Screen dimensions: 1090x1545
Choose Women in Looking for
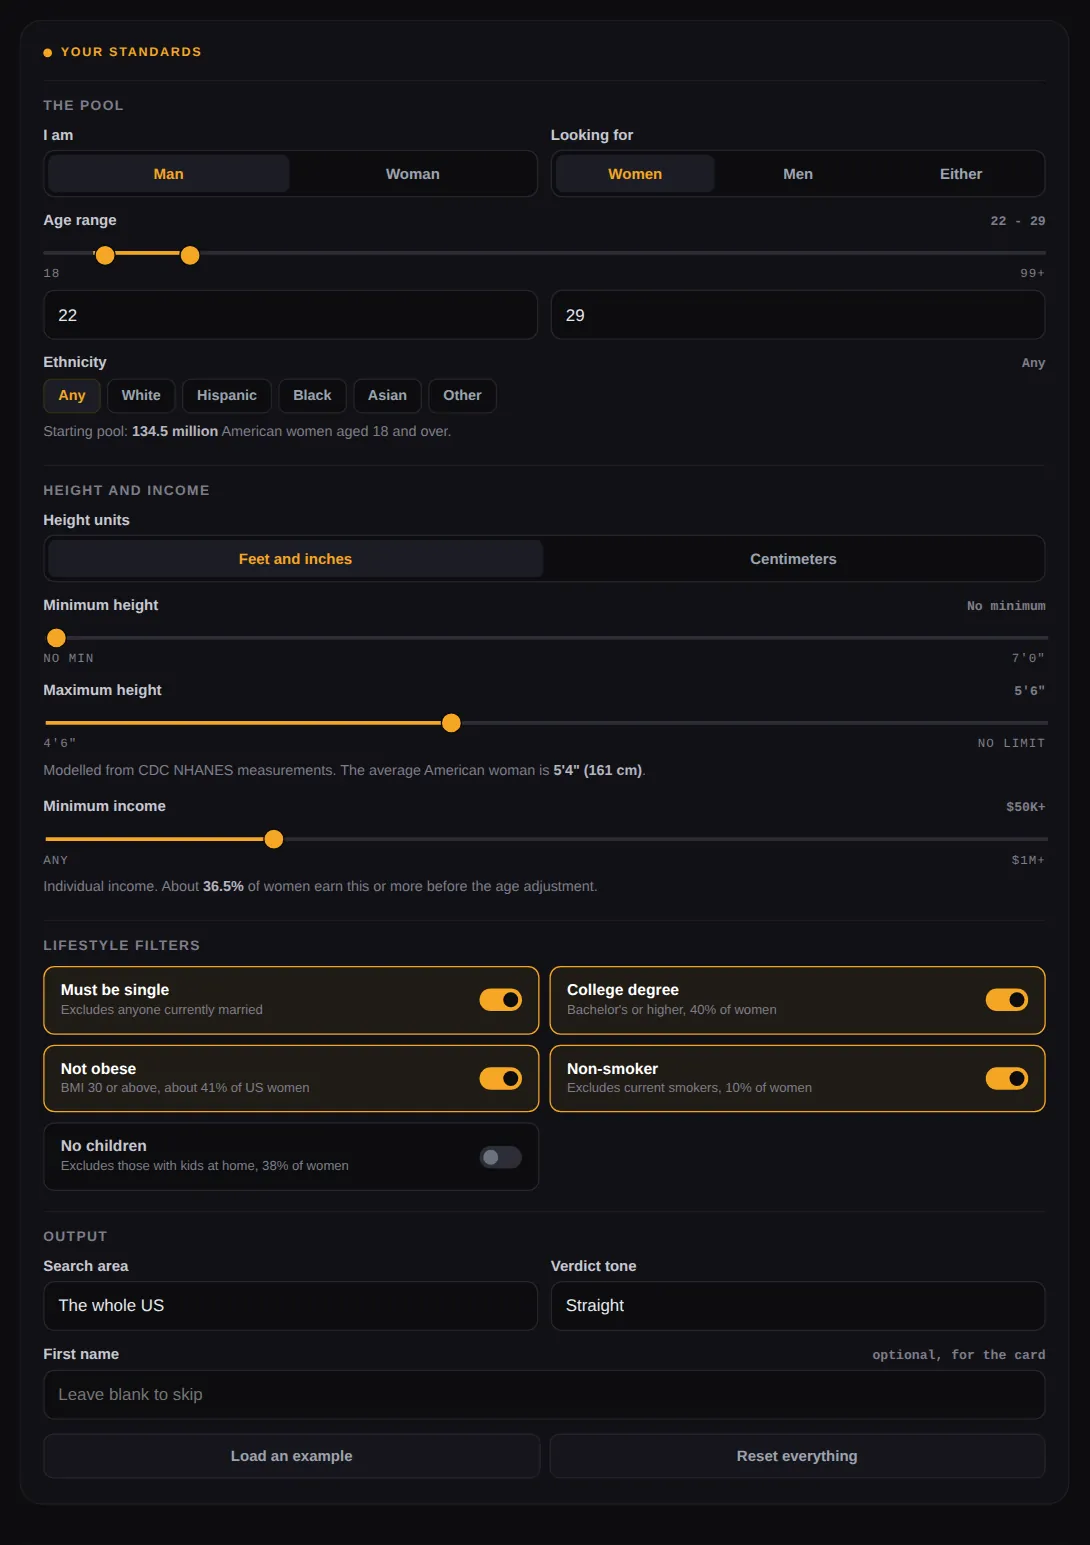pyautogui.click(x=635, y=174)
